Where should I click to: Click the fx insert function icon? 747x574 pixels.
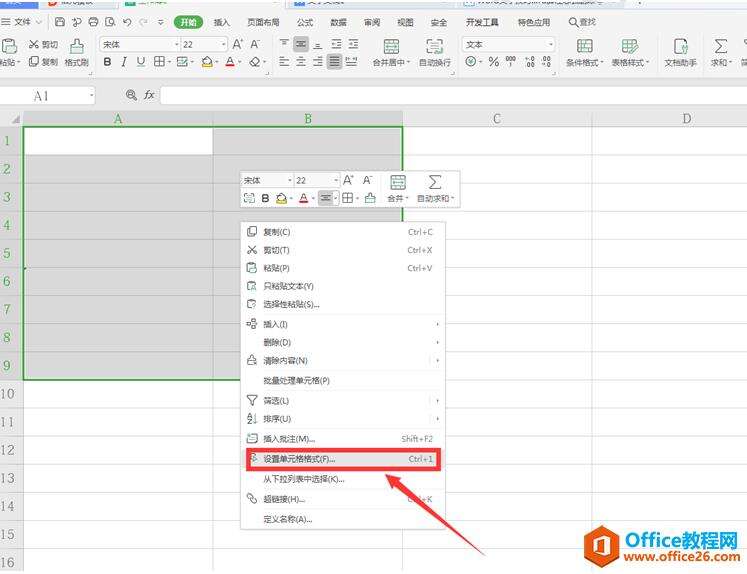149,95
